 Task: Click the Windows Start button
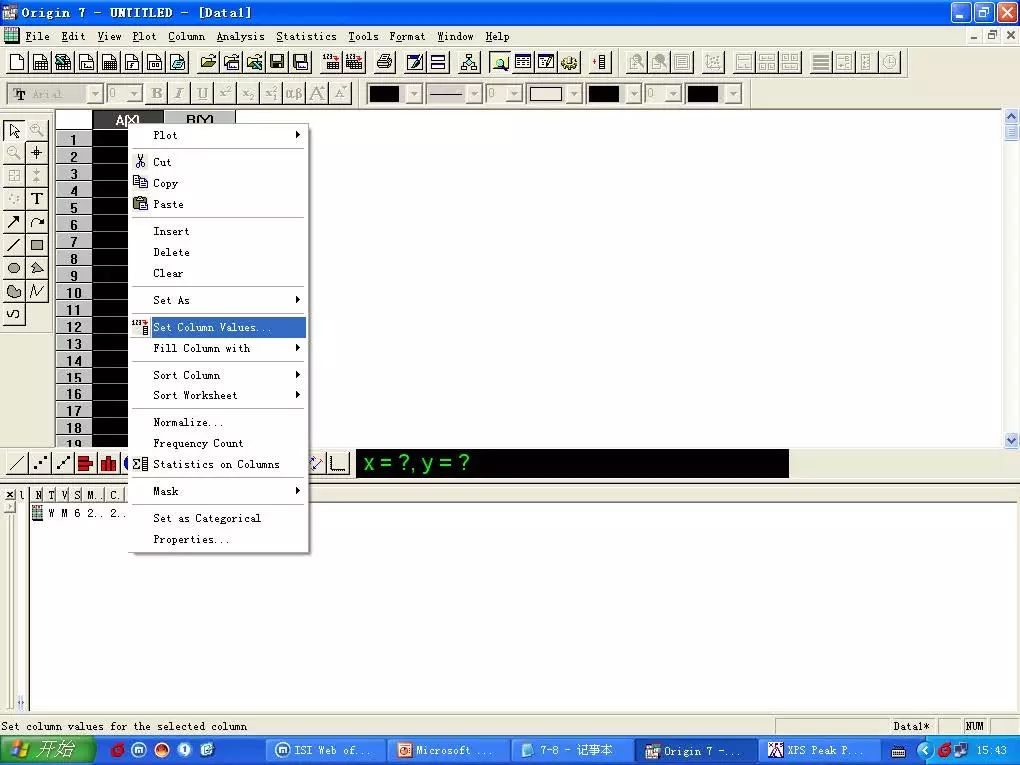click(47, 750)
